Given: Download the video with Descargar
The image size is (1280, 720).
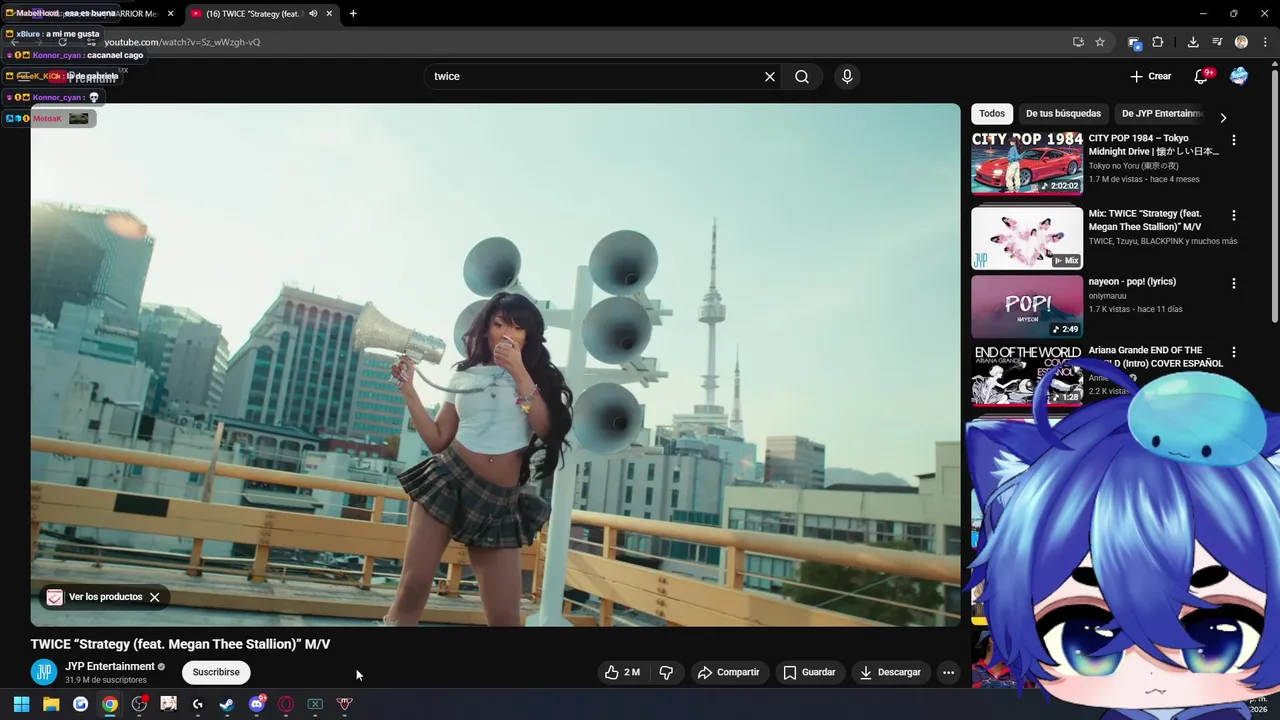Looking at the screenshot, I should [890, 672].
